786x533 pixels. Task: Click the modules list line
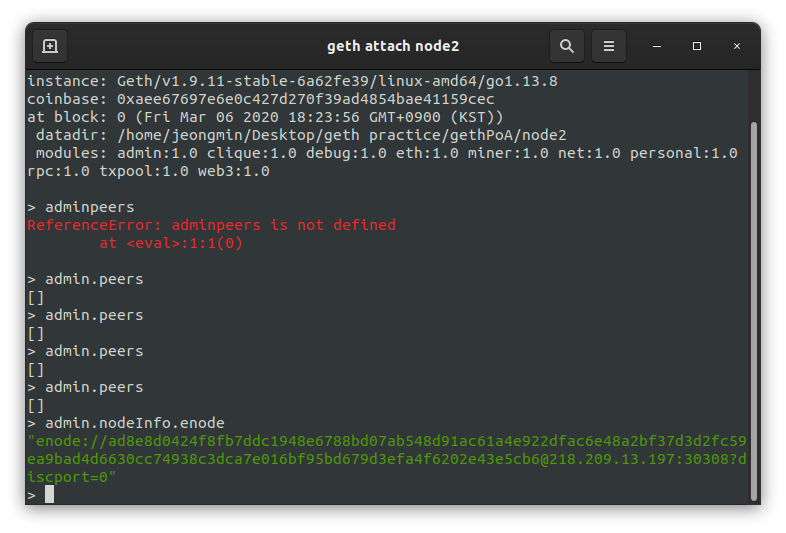pos(382,162)
